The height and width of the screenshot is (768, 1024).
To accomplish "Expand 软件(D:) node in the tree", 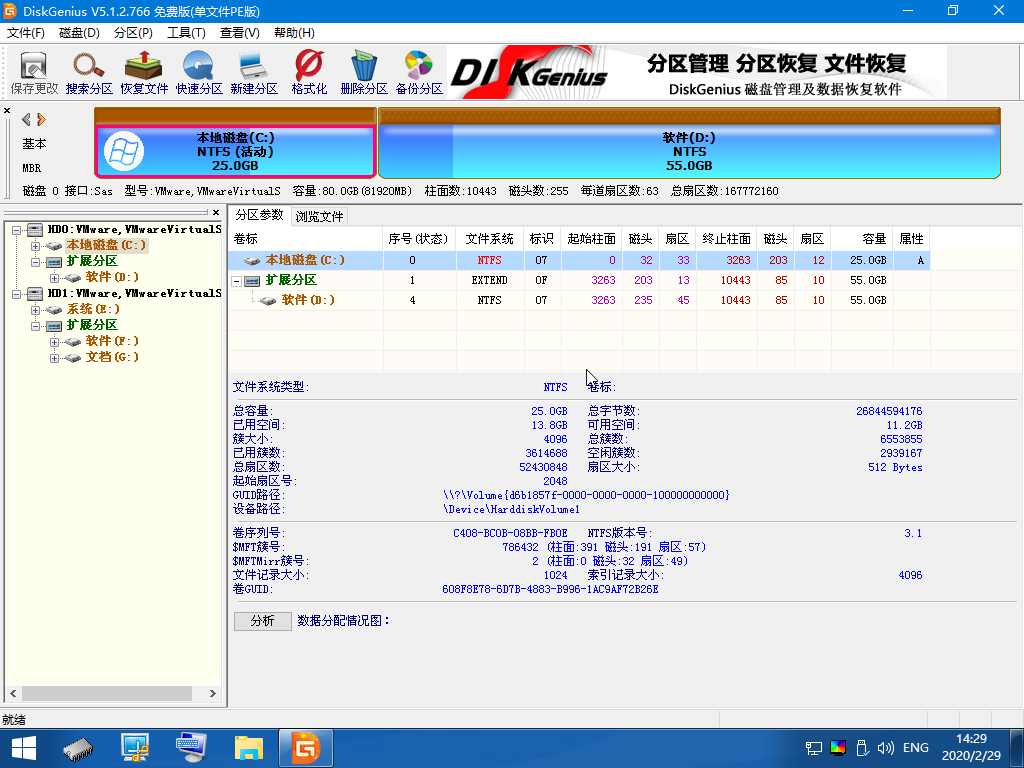I will [x=54, y=278].
